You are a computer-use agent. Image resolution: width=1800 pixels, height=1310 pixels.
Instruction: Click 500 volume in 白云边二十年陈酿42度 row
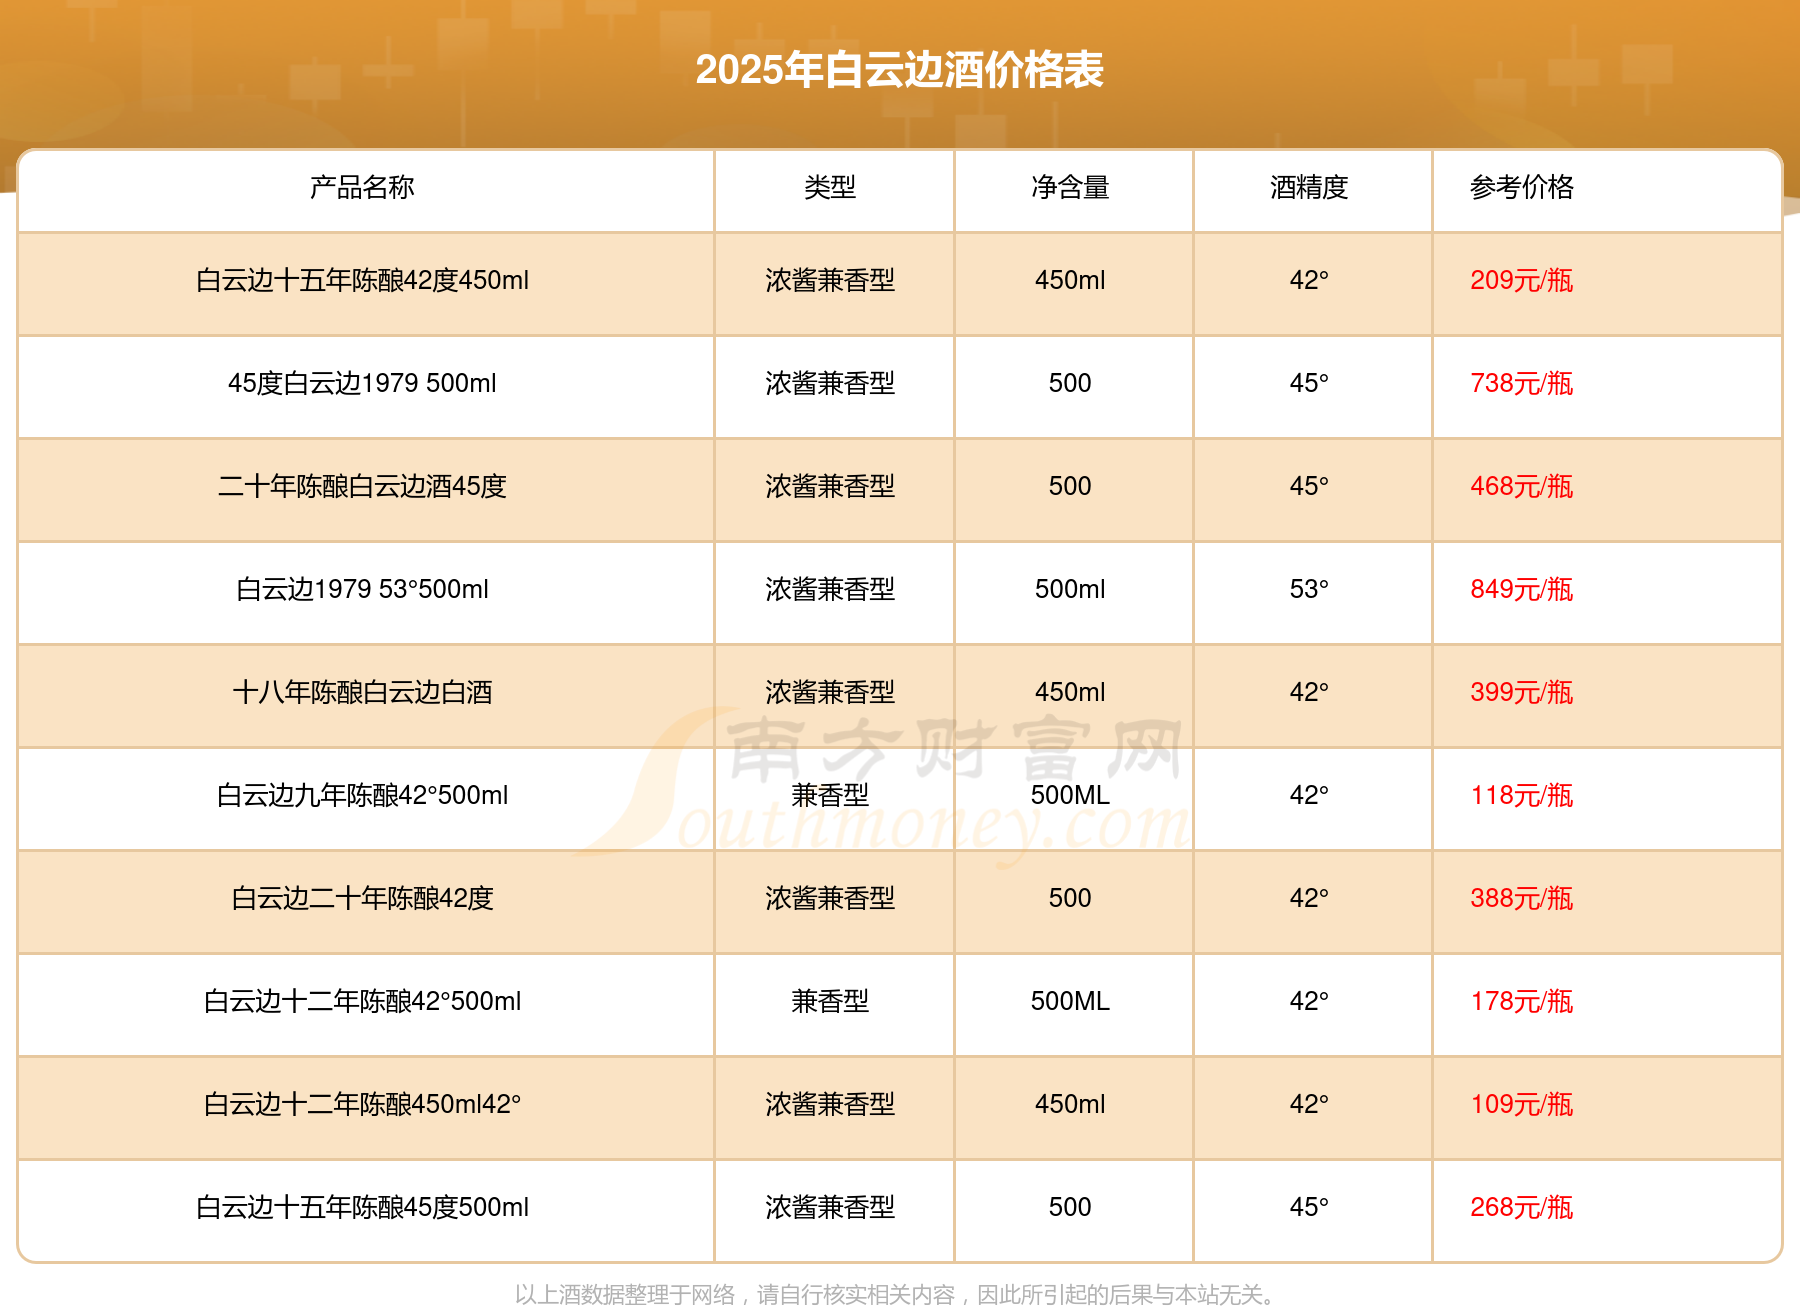point(1070,898)
